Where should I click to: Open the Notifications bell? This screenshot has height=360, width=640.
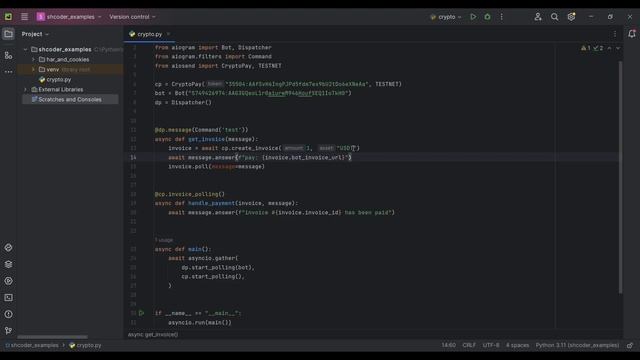(631, 34)
